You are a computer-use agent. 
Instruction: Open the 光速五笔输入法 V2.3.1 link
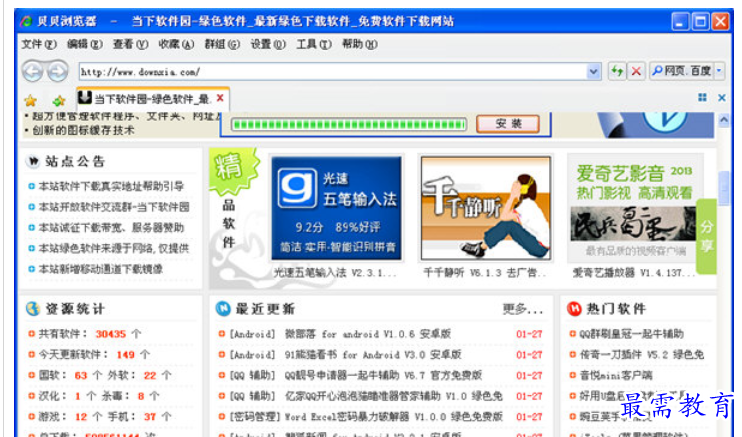[335, 273]
